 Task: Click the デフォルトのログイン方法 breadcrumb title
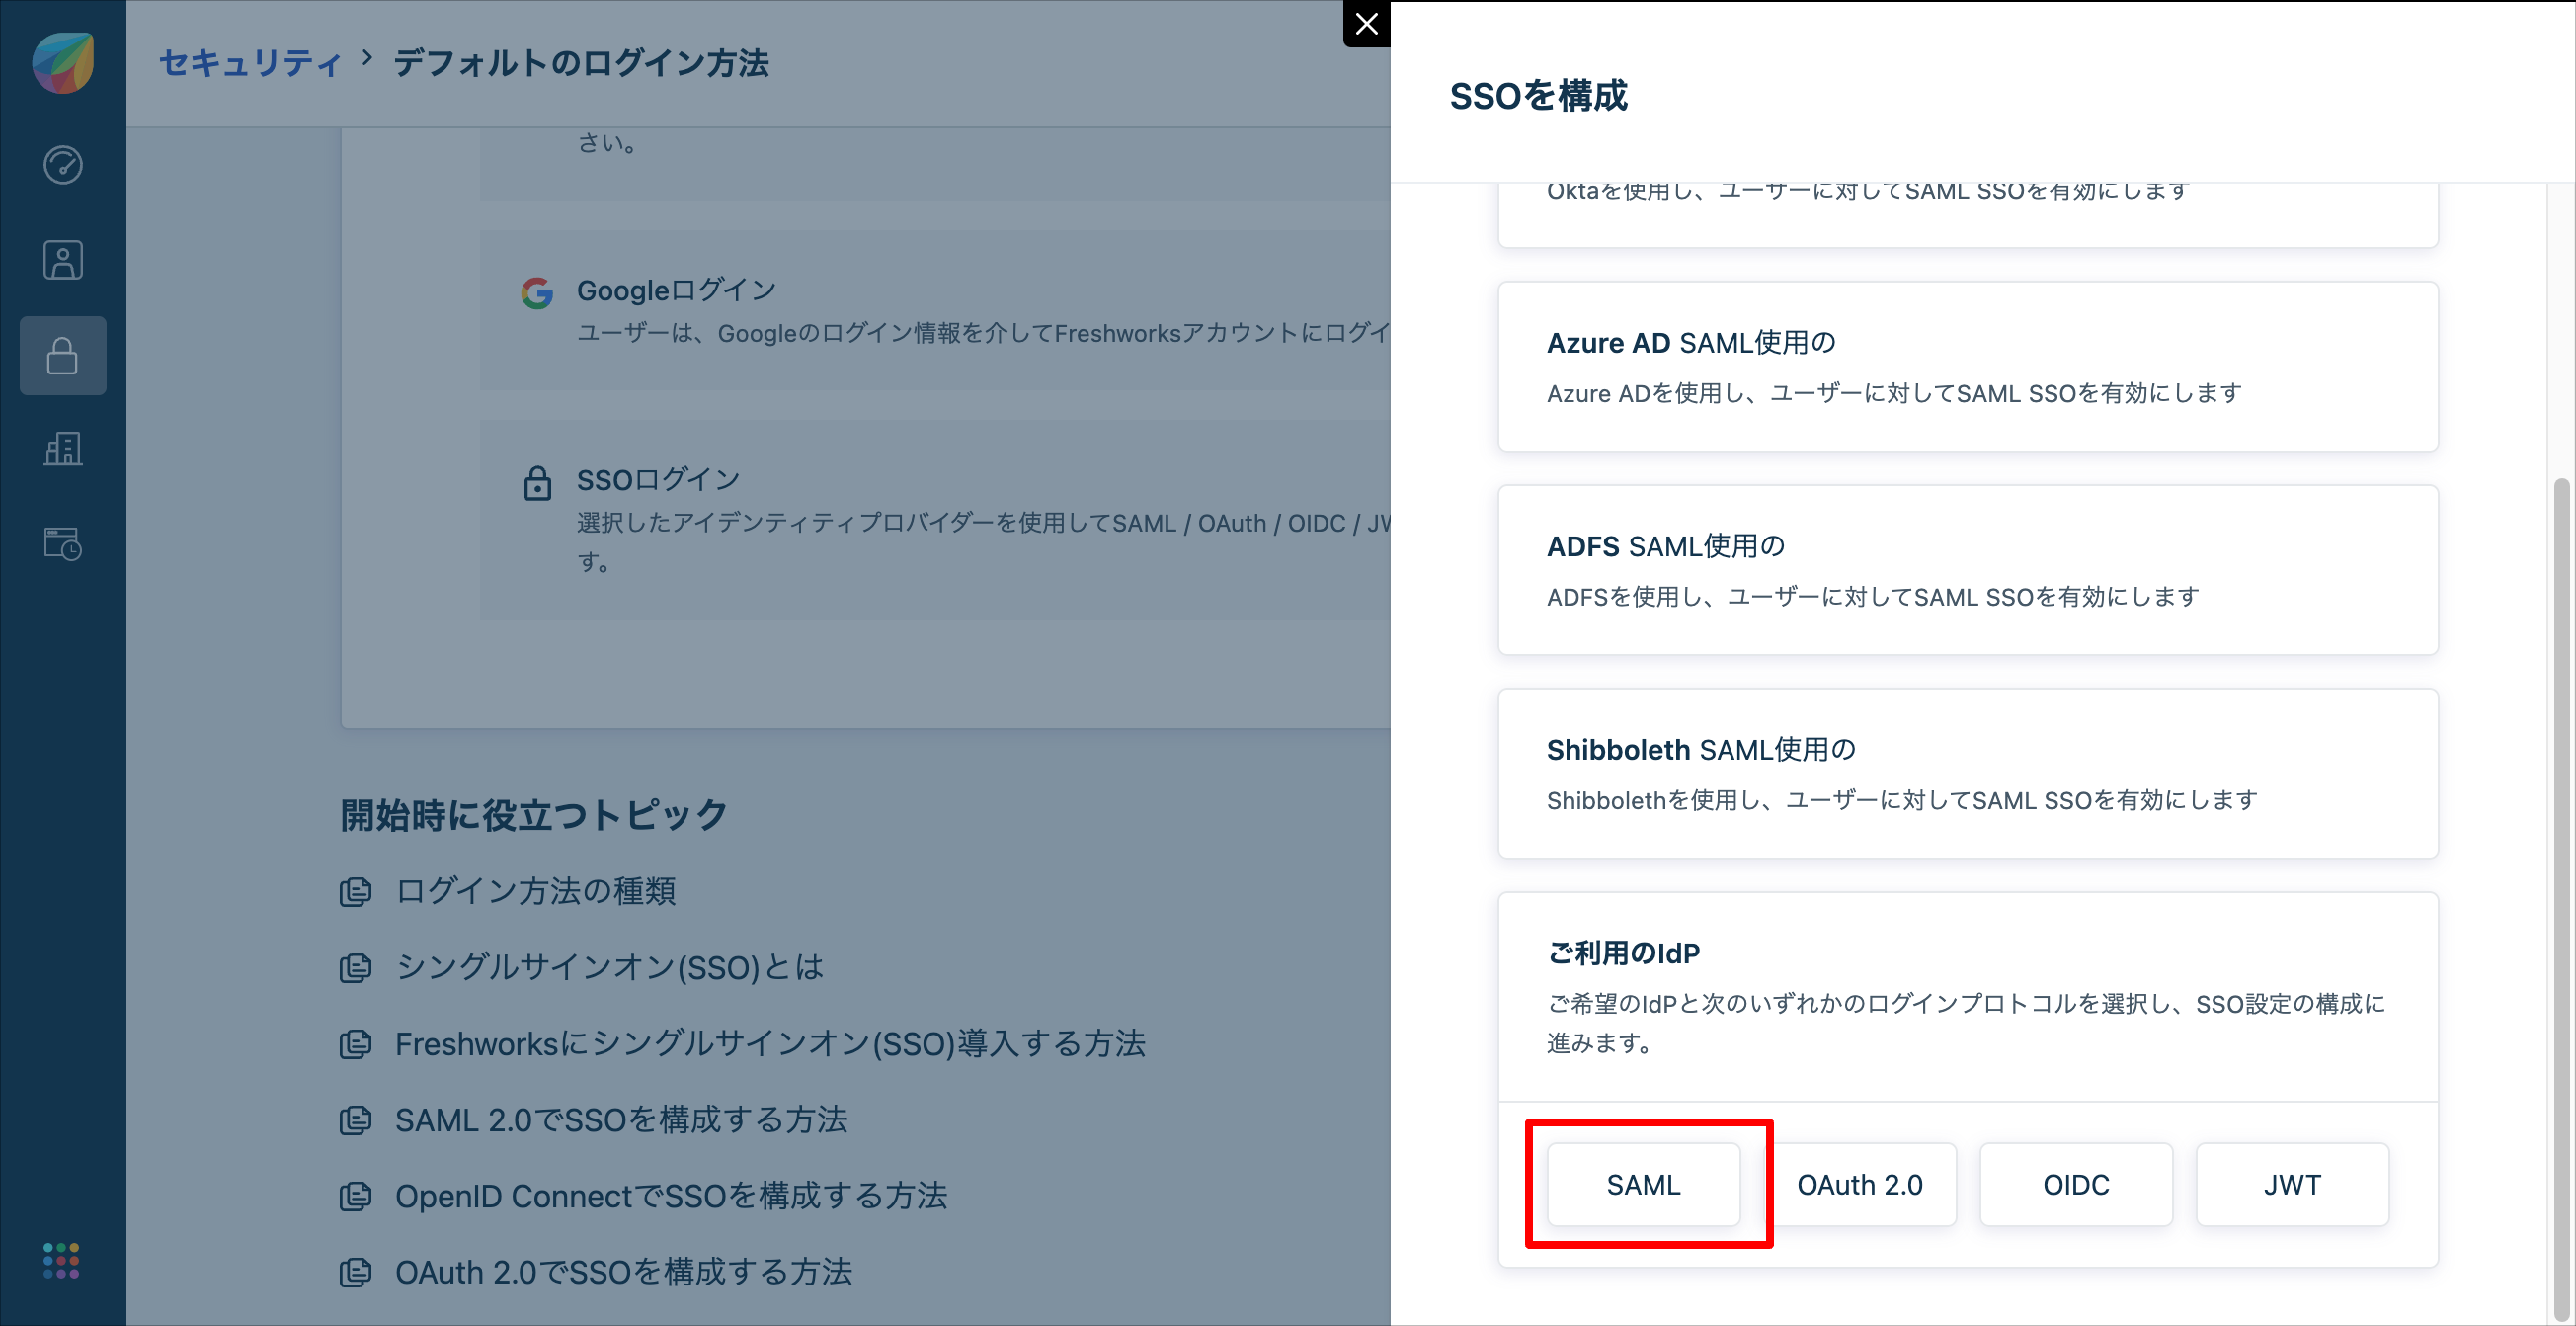(x=582, y=63)
